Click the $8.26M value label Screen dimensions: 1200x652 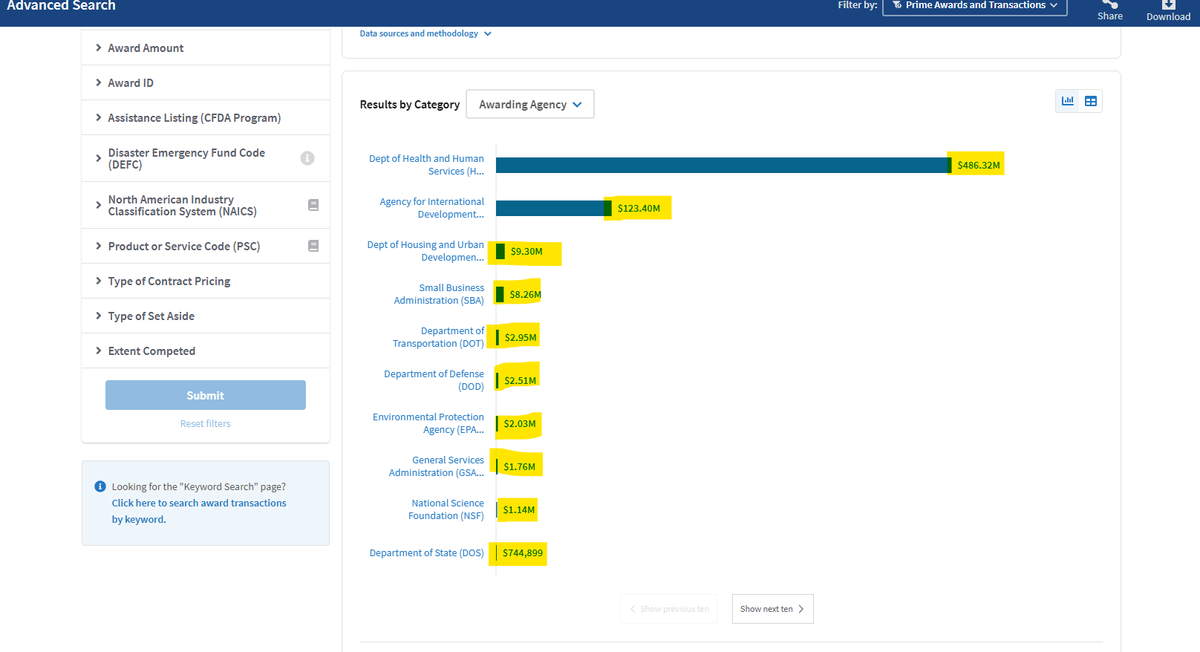[525, 294]
